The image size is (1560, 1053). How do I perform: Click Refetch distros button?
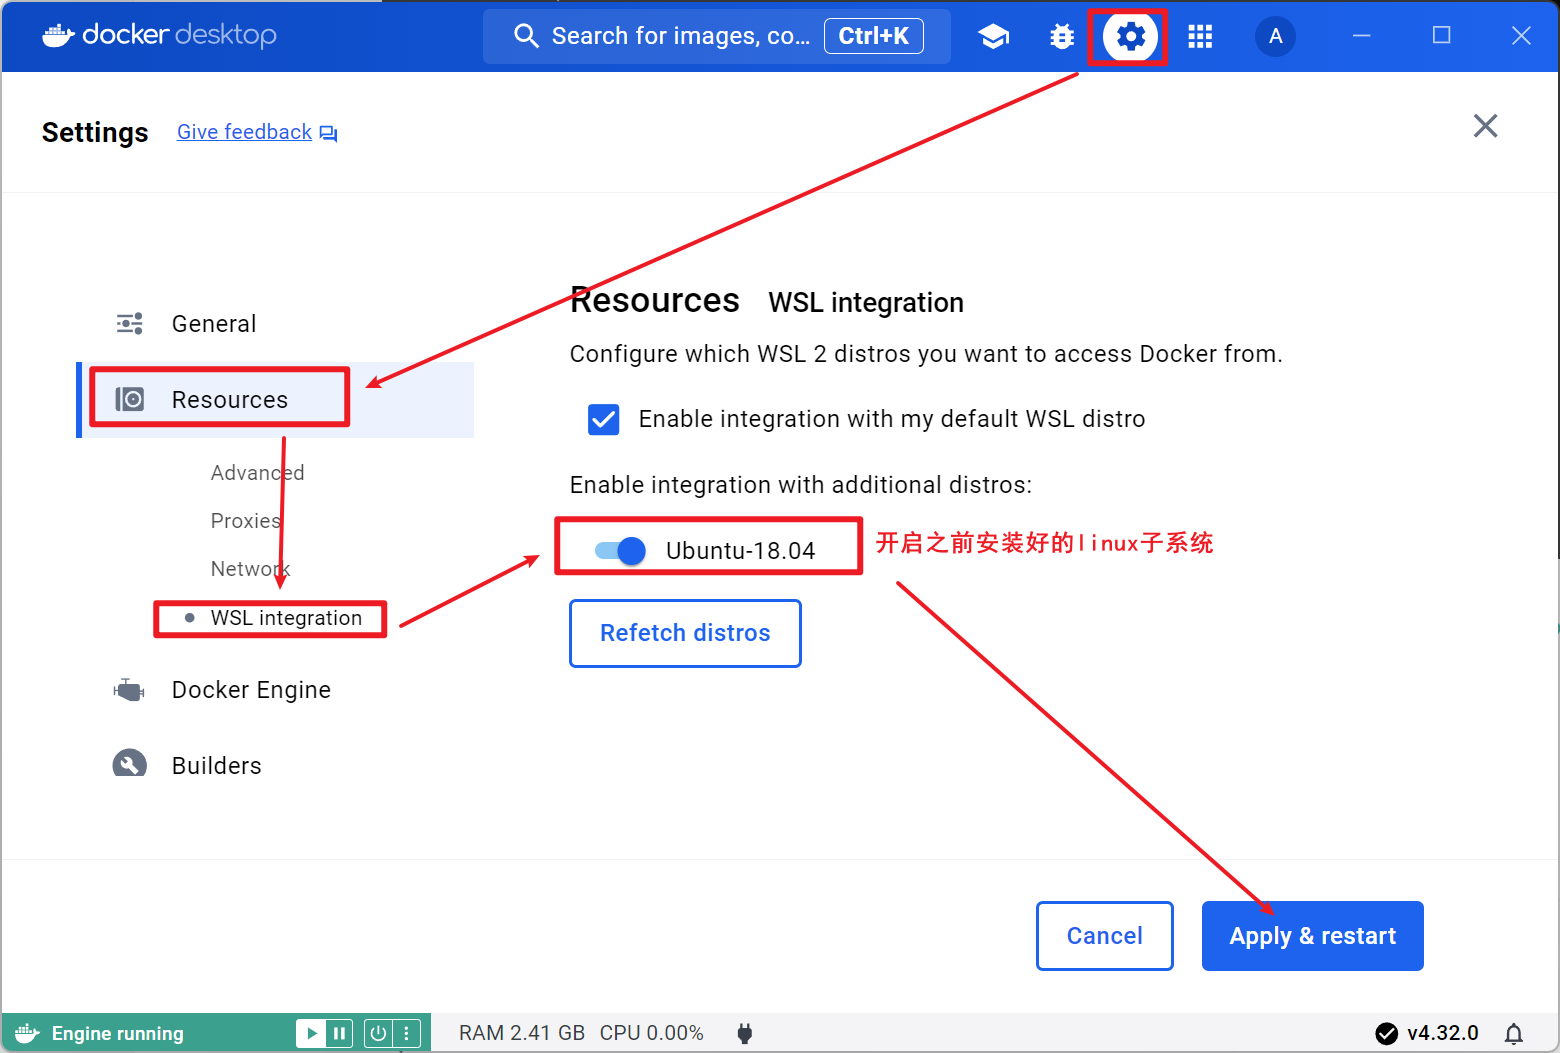[685, 633]
